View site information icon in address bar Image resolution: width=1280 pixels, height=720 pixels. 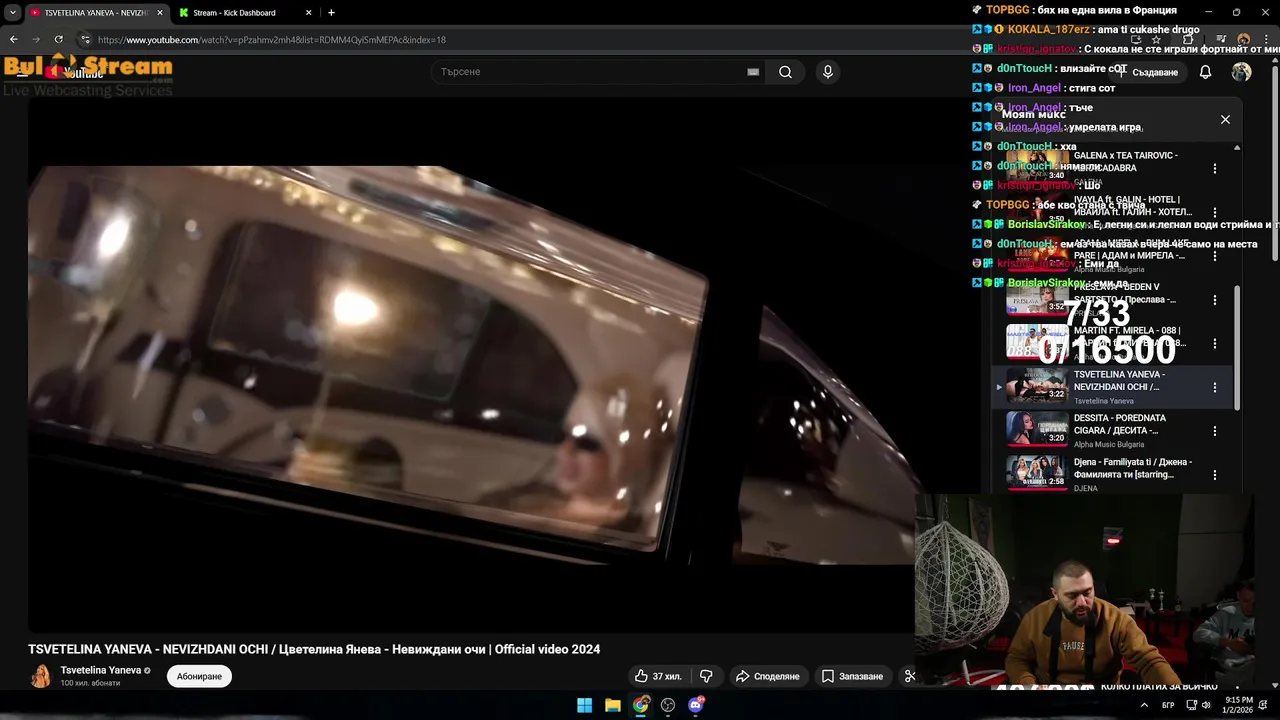(85, 40)
